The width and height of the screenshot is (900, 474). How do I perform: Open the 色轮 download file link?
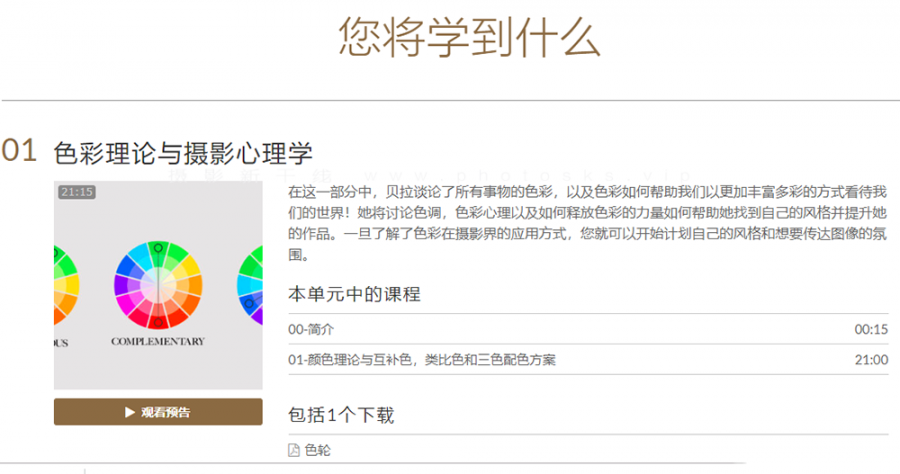click(317, 450)
